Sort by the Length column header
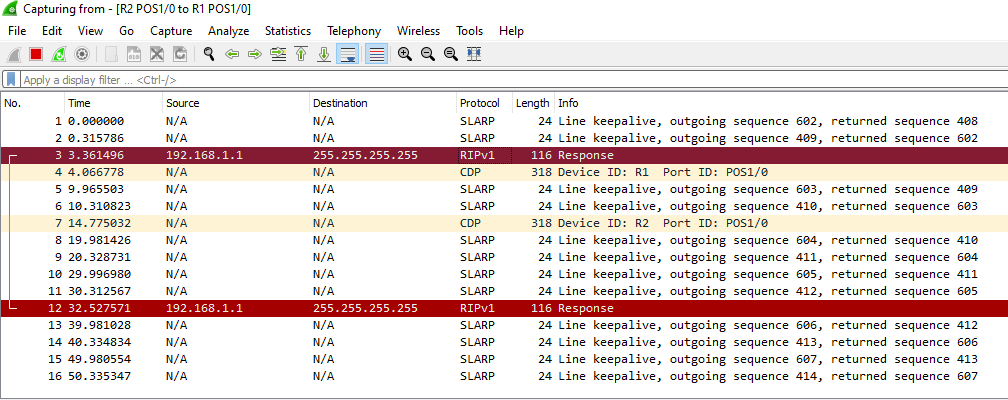1008x400 pixels. coord(533,103)
